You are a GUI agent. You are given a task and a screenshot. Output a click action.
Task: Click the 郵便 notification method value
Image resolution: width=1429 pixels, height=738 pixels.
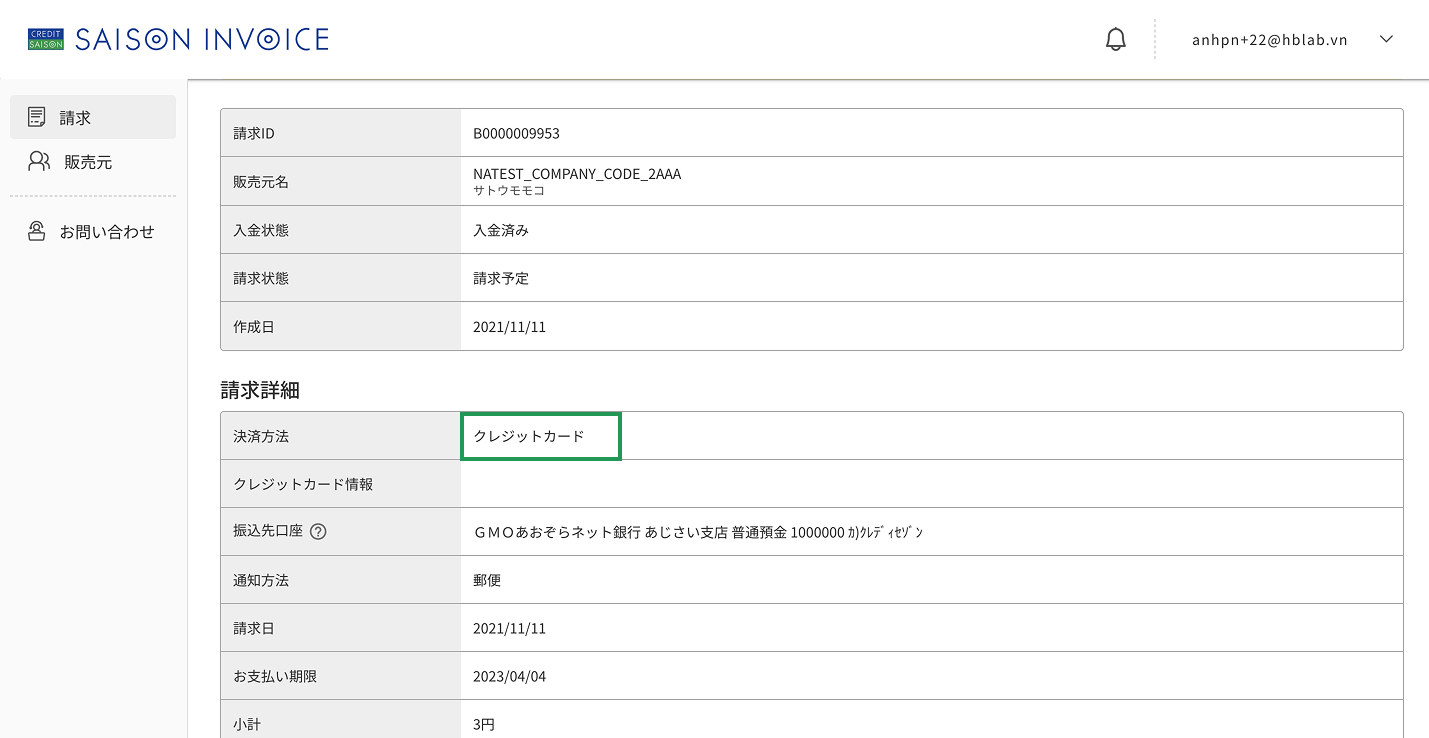coord(487,580)
